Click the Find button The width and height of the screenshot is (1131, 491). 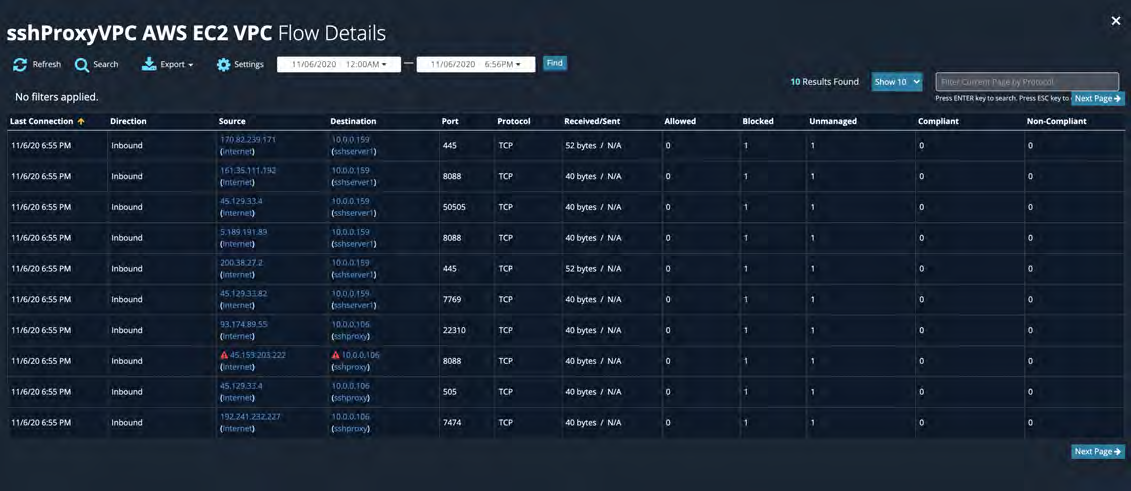[x=555, y=63]
